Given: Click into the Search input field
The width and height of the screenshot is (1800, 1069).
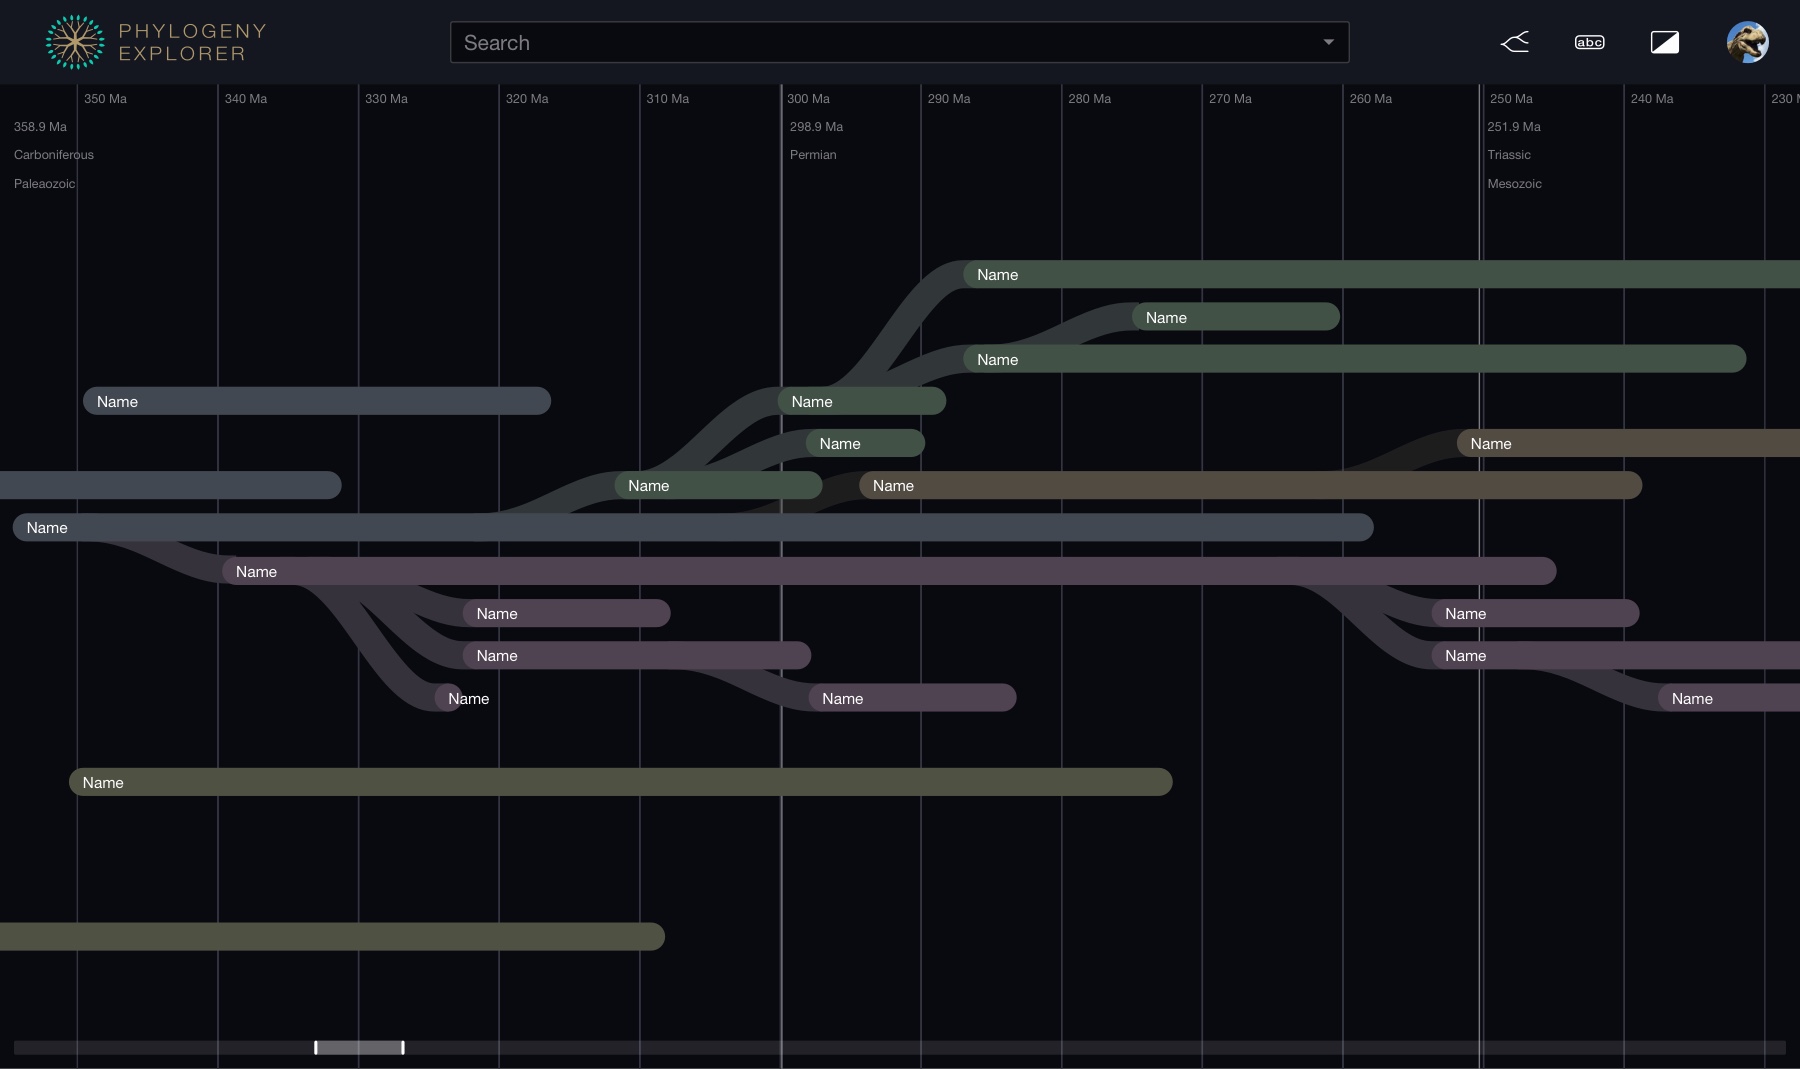Looking at the screenshot, I should (880, 42).
